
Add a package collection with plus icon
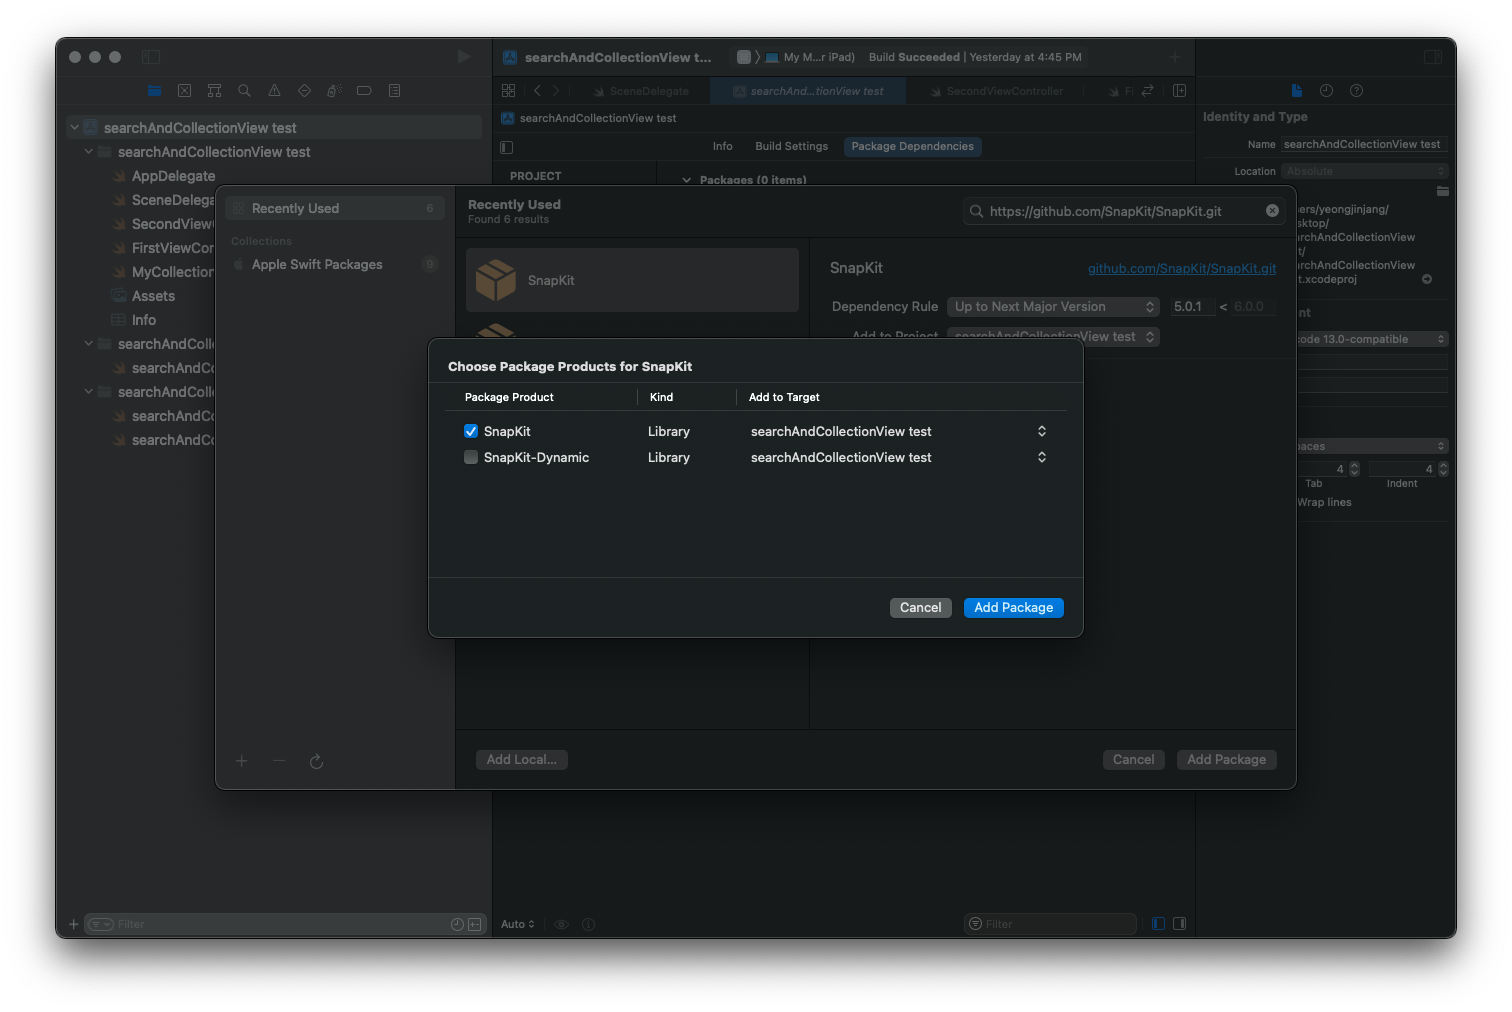(241, 761)
